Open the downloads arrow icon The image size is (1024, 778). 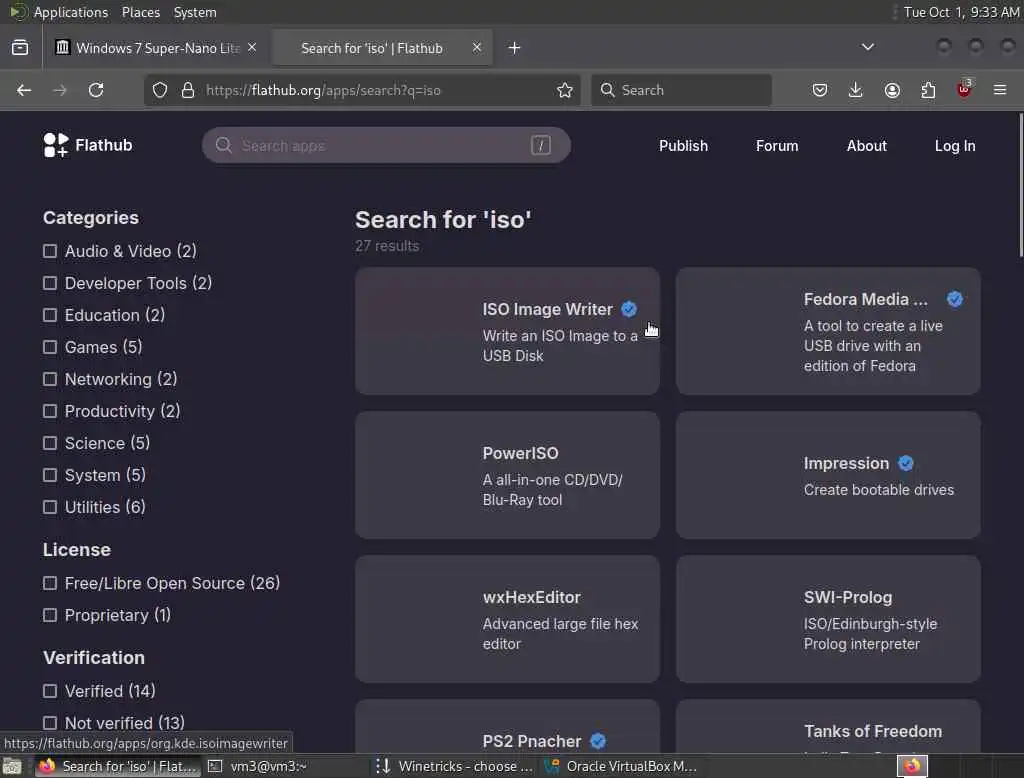coord(856,90)
